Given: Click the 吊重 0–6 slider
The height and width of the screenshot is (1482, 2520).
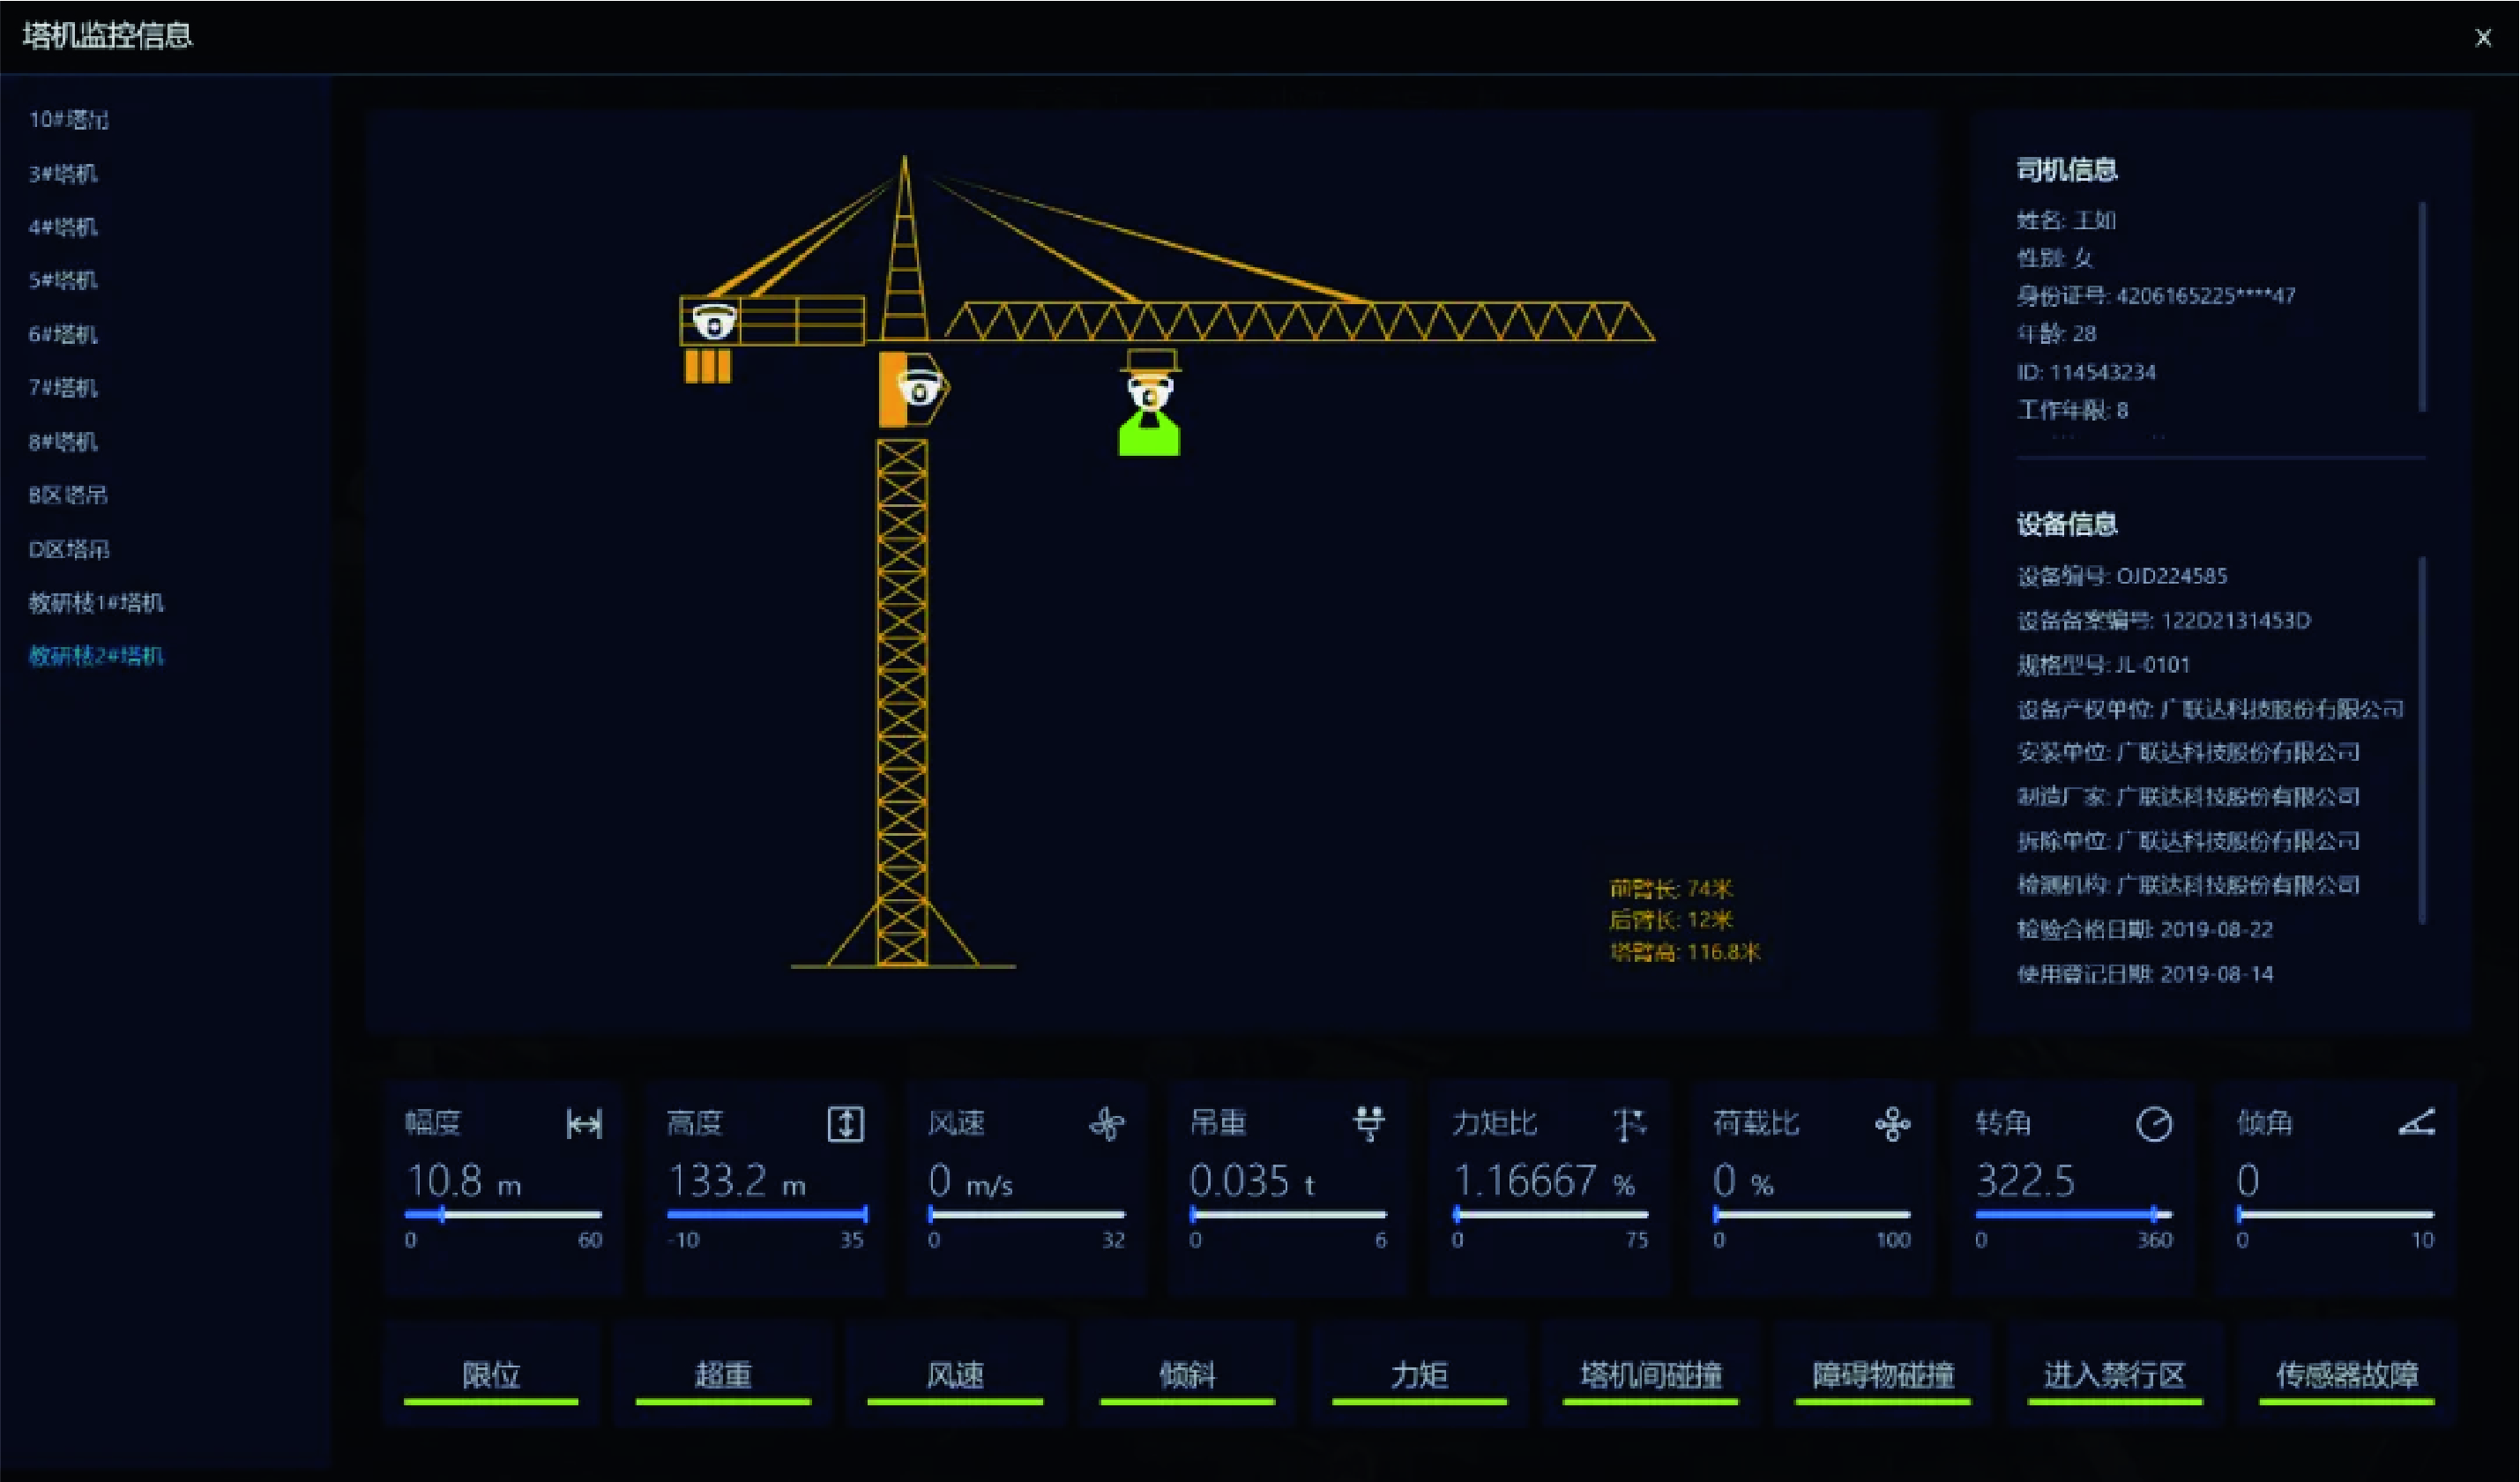Looking at the screenshot, I should pyautogui.click(x=1290, y=1215).
